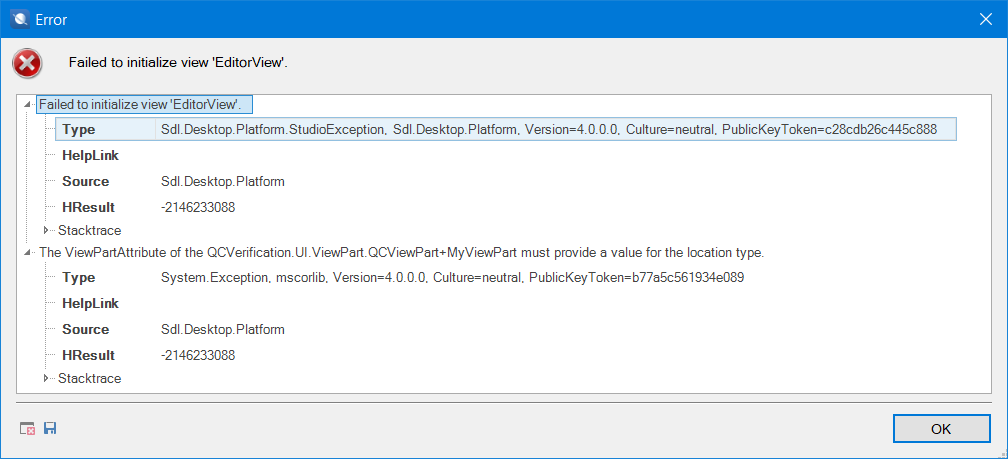Select the first HelpLink row
This screenshot has width=1008, height=459.
90,156
